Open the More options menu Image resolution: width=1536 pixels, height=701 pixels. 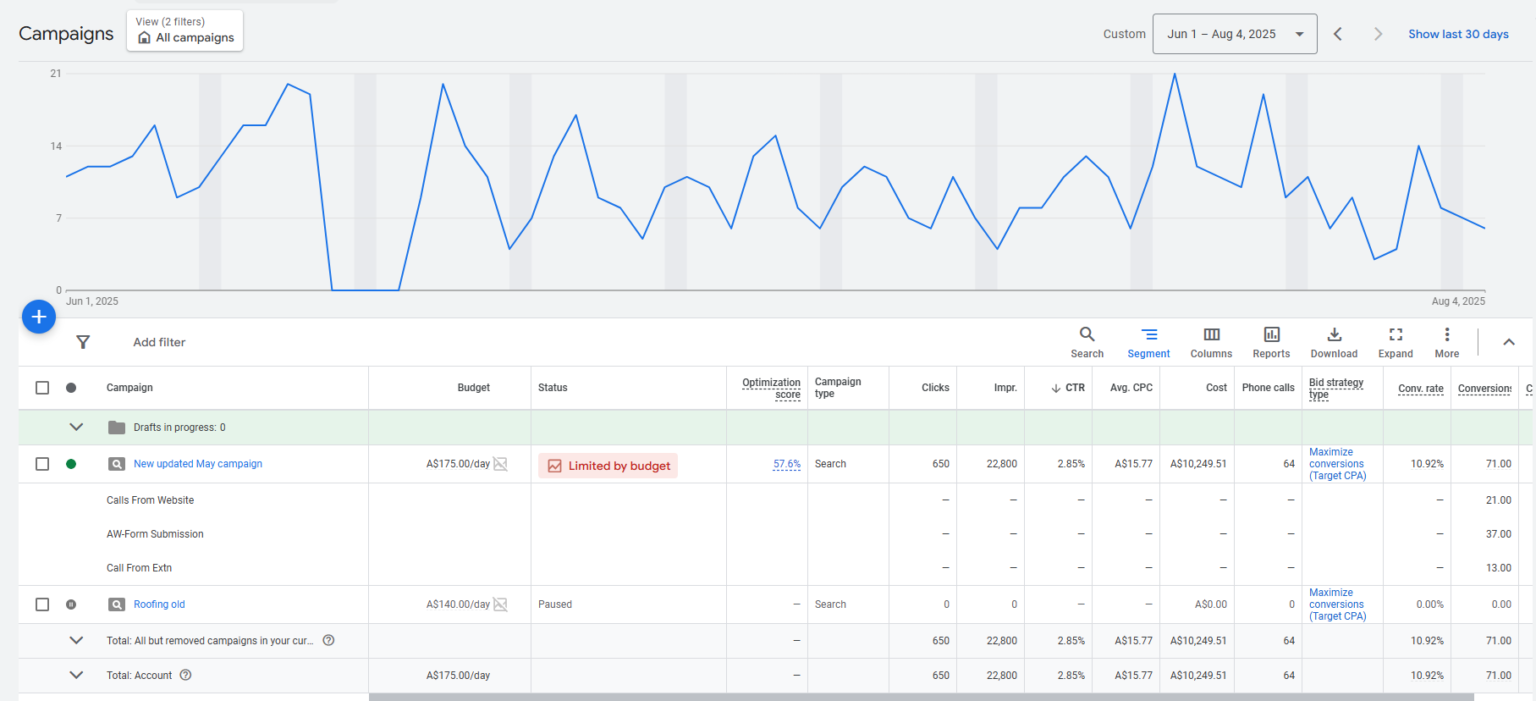click(x=1446, y=341)
